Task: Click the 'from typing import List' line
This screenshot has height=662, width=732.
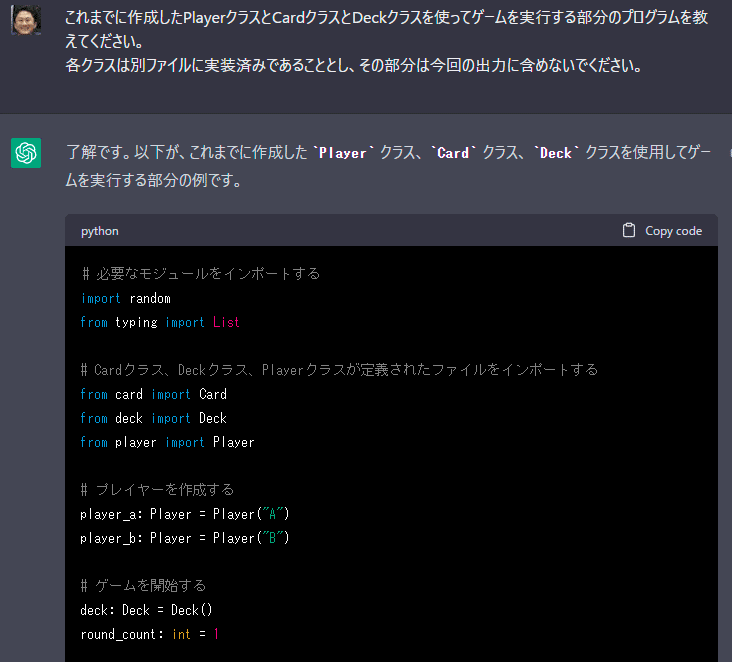Action: coord(160,322)
